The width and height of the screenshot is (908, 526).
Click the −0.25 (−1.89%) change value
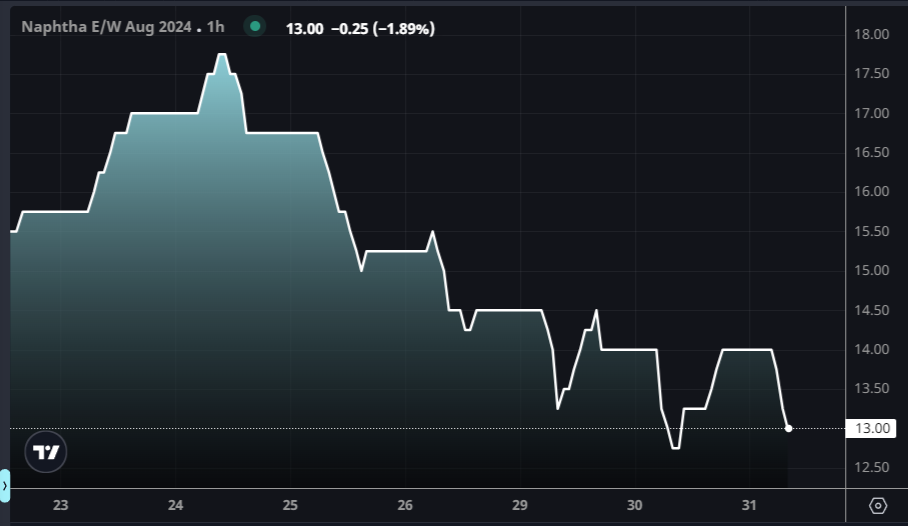[383, 28]
